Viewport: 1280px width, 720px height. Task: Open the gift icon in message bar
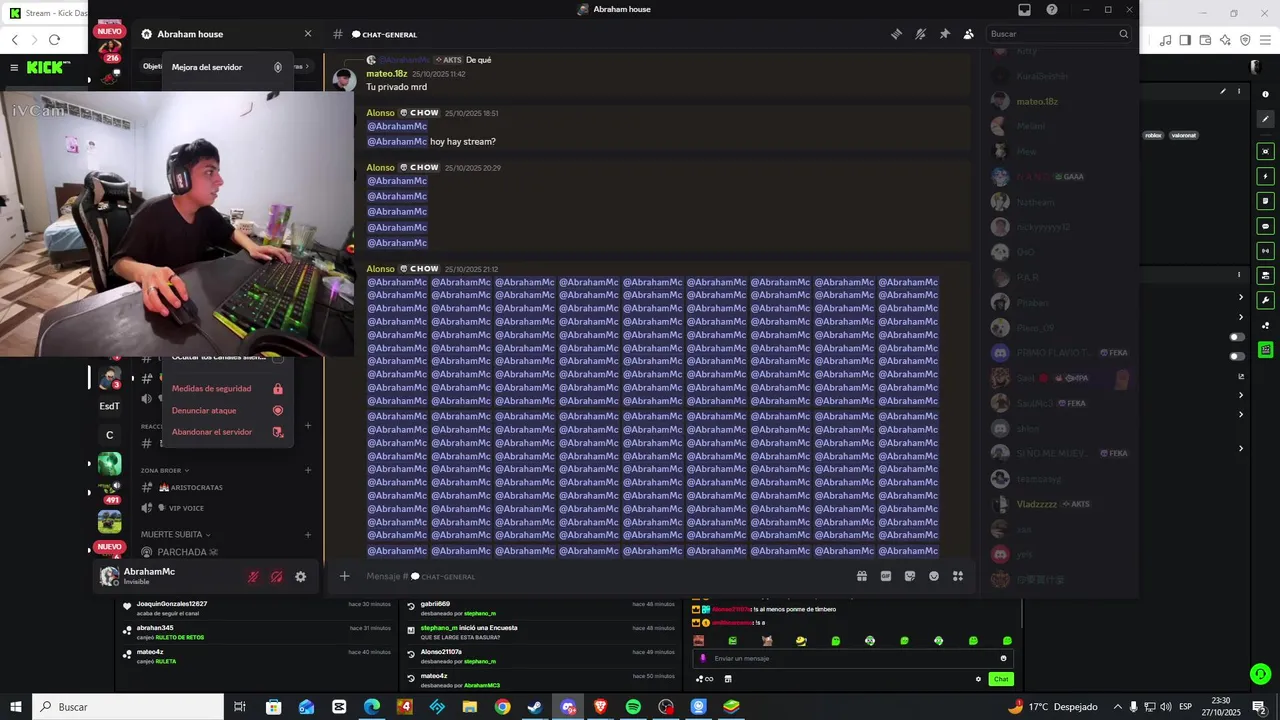click(862, 576)
